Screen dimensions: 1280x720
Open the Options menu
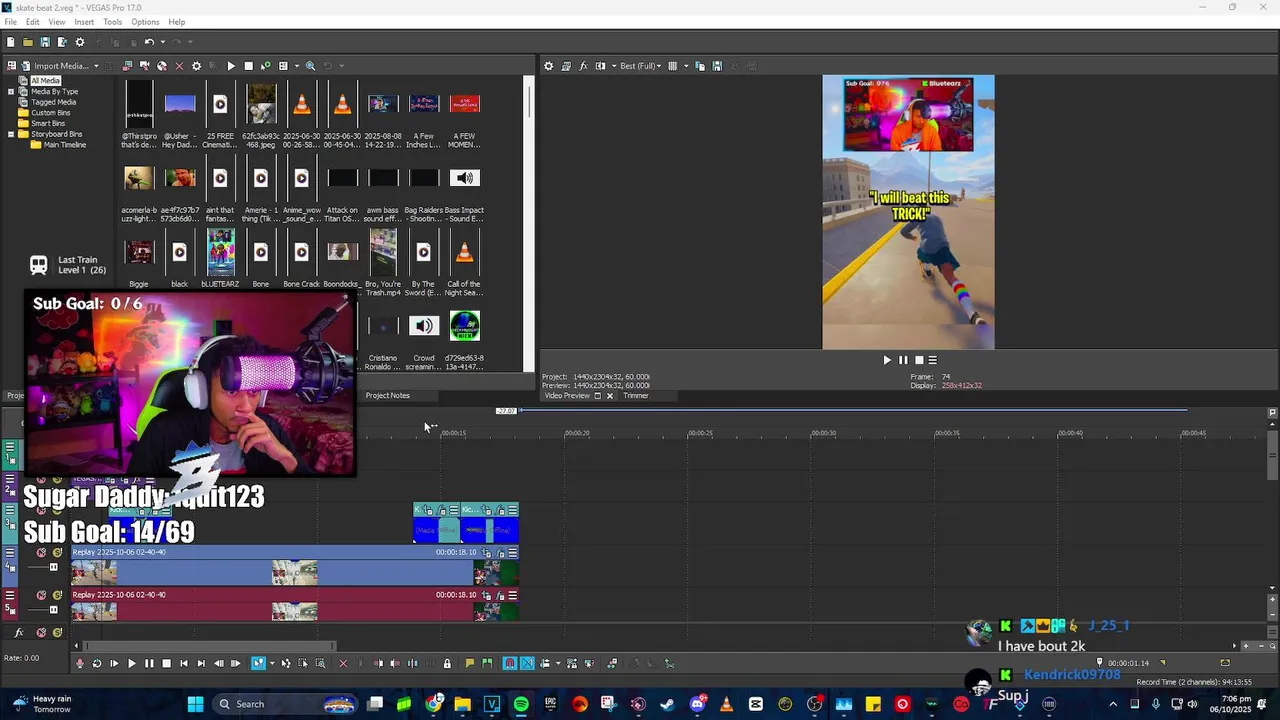point(145,22)
